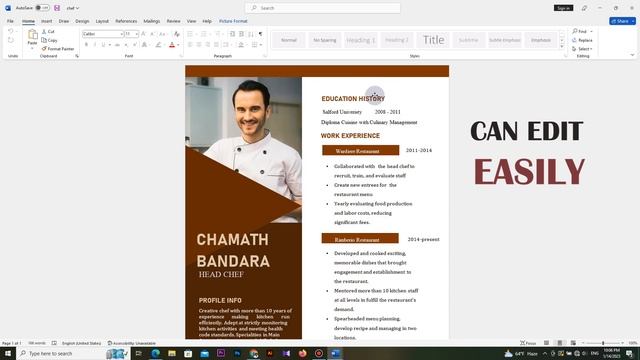This screenshot has height=360, width=640.
Task: Click the Redo icon below Undo
Action: [11, 40]
